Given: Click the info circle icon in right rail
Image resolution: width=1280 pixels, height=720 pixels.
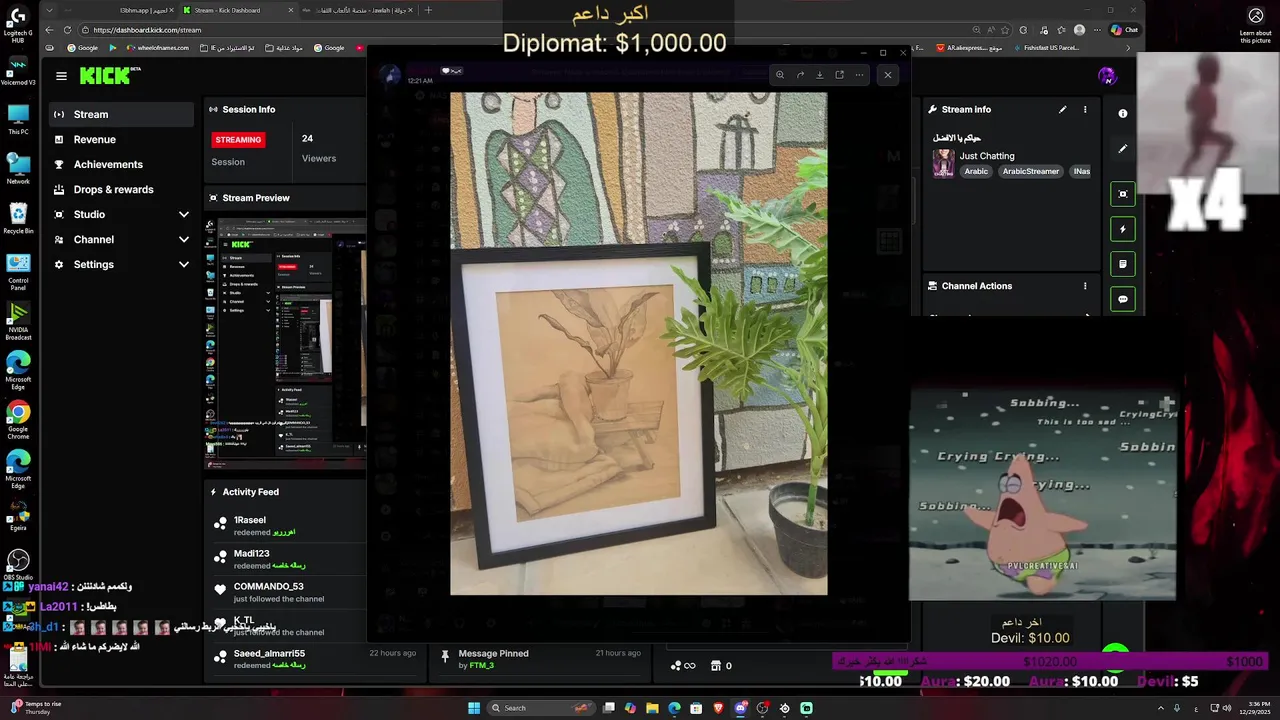Looking at the screenshot, I should (x=1122, y=114).
